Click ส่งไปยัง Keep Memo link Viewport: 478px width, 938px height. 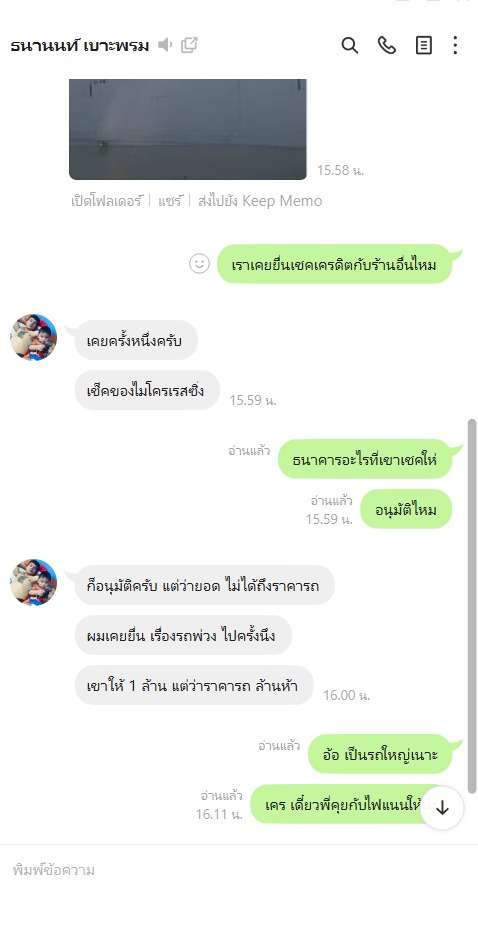click(260, 201)
